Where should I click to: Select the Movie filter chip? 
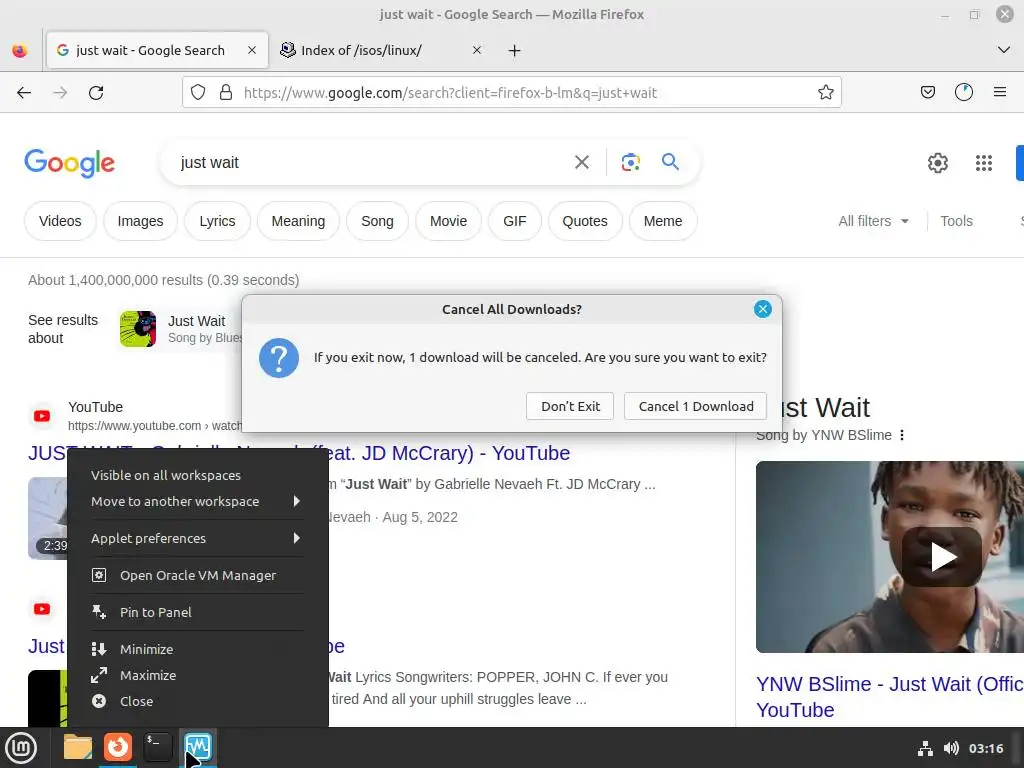tap(449, 221)
